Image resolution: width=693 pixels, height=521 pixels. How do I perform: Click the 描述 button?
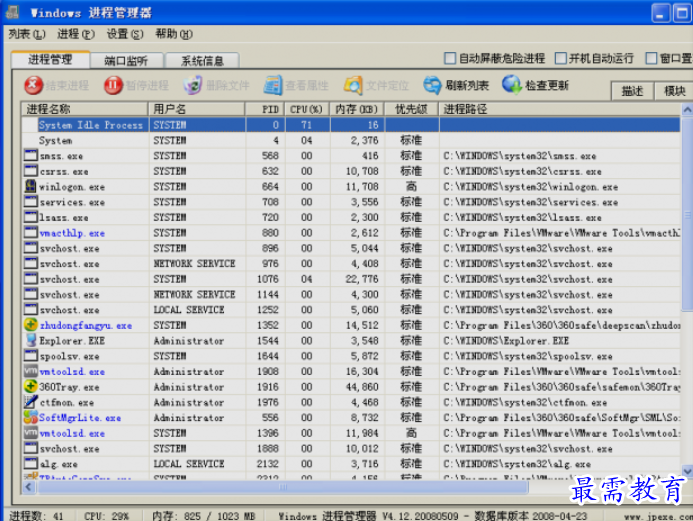632,91
